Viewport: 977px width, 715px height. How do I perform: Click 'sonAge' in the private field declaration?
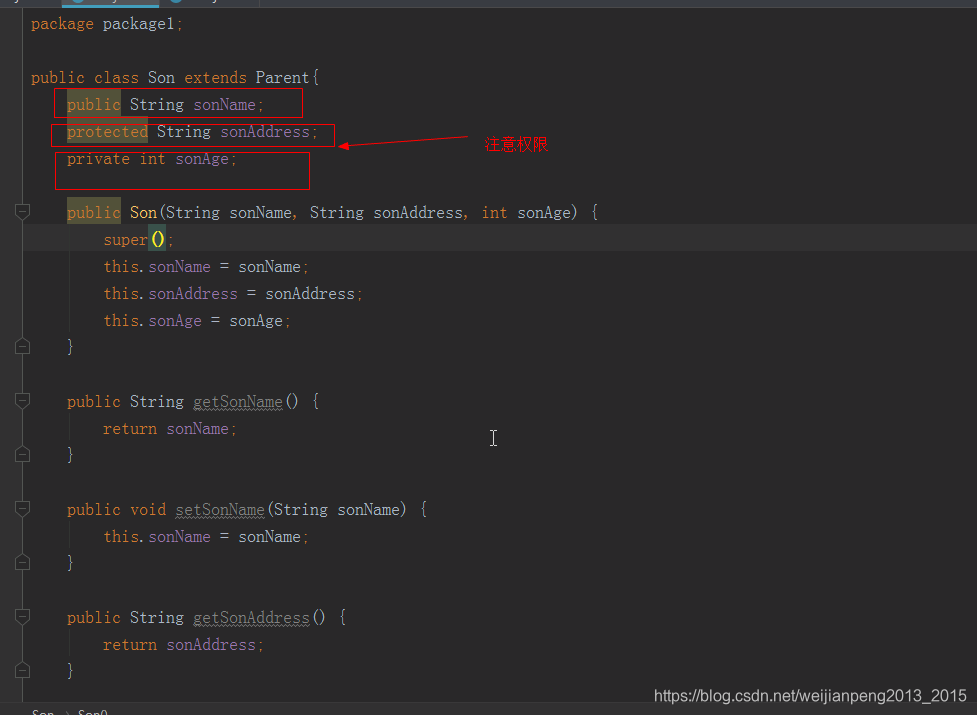click(202, 159)
